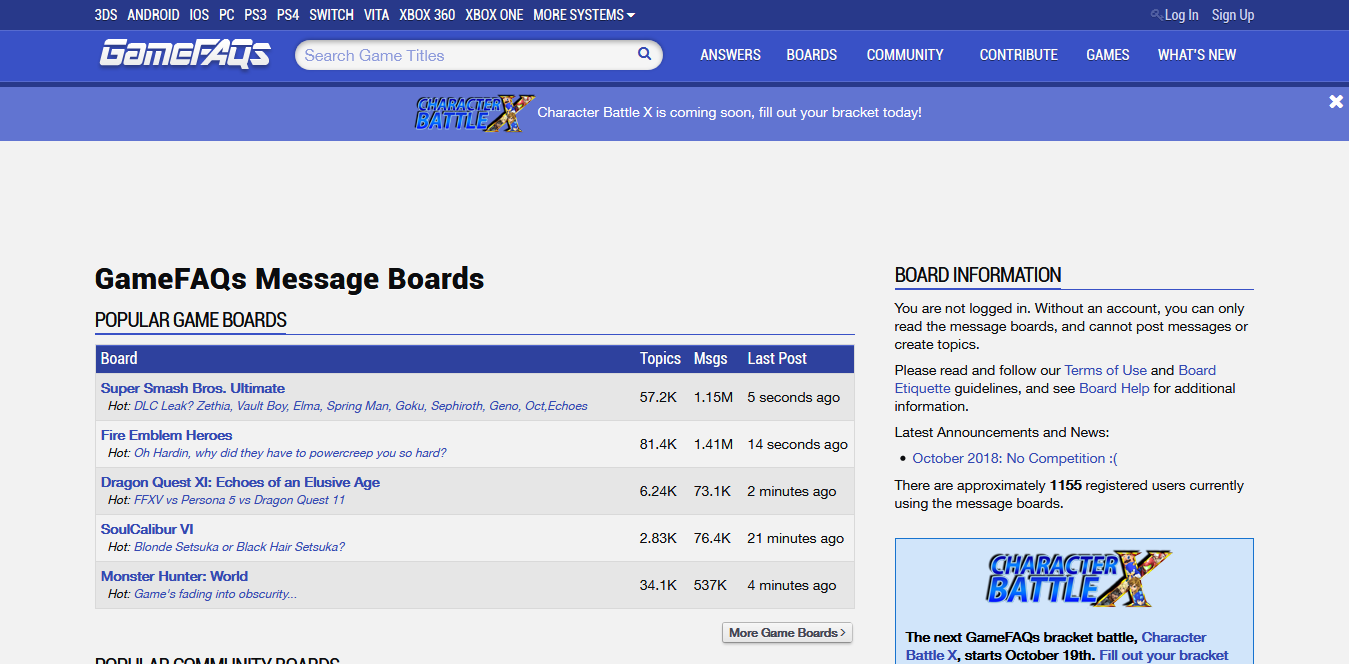
Task: Click the key icon beside Log In
Action: click(x=1156, y=15)
